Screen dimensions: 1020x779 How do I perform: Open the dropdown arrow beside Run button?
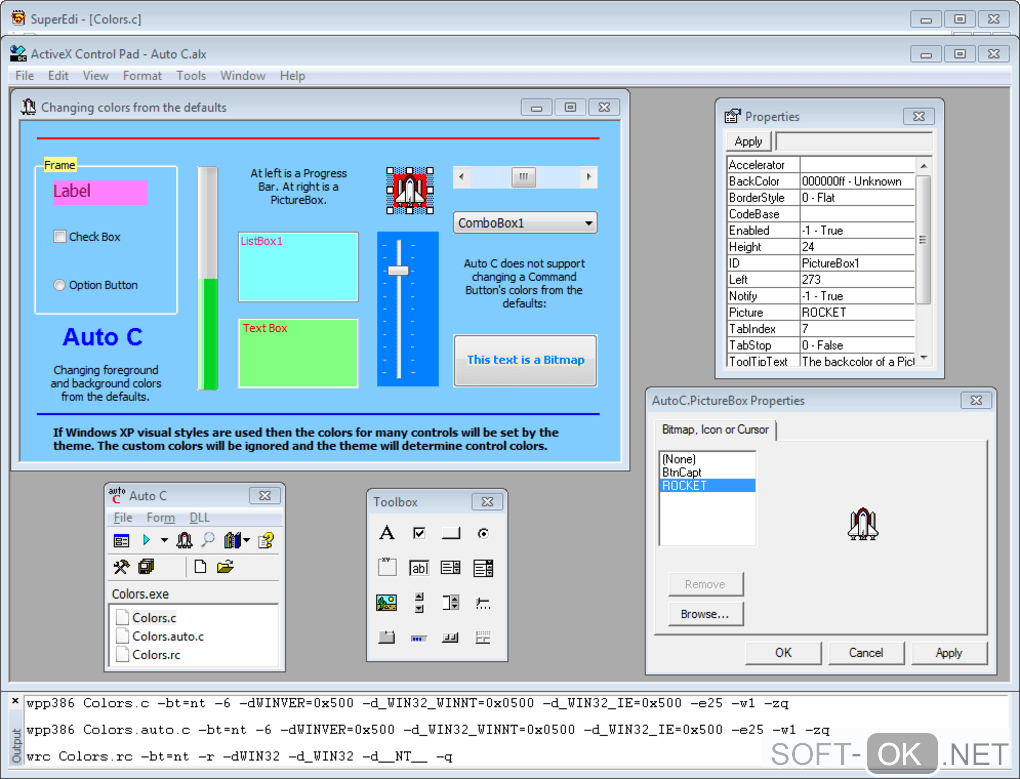[162, 540]
